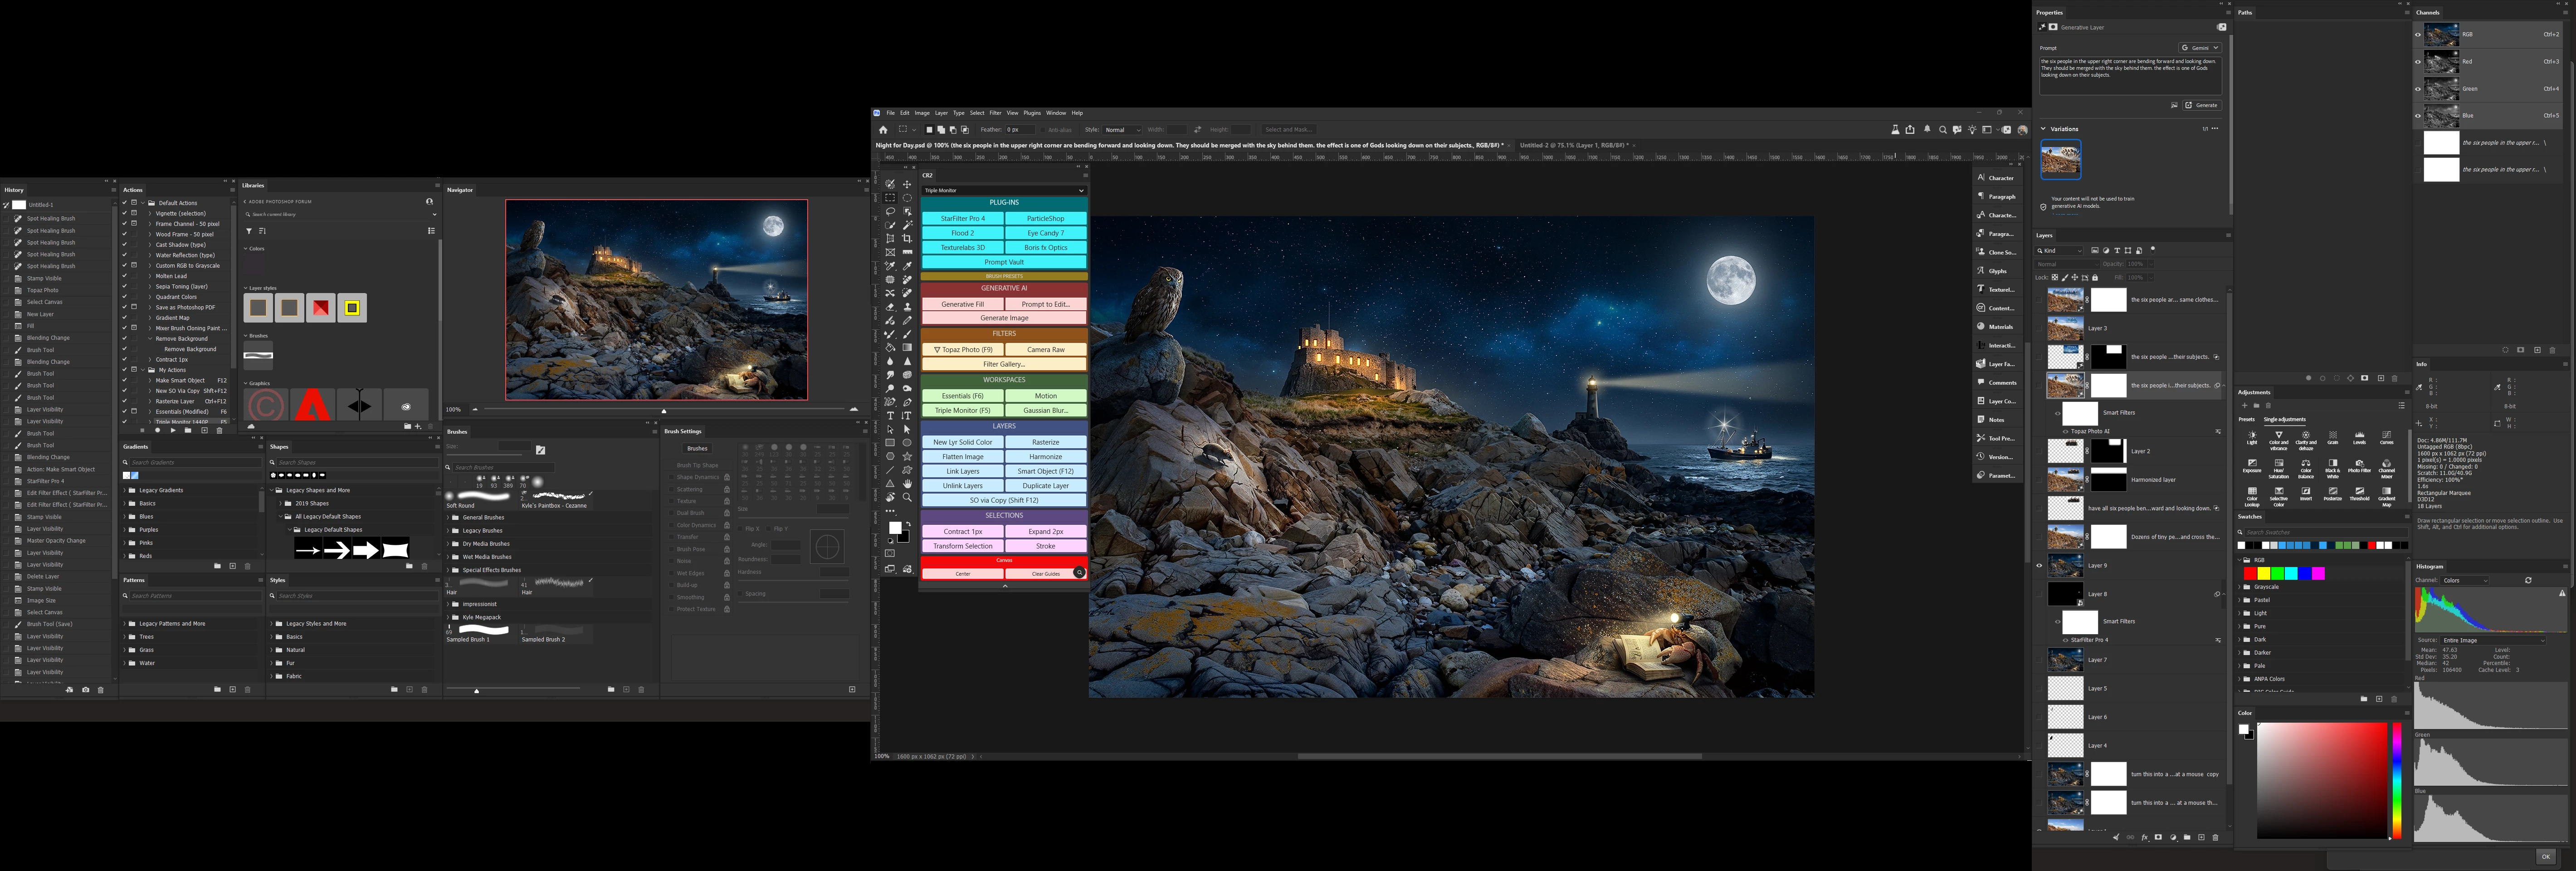Click the StarFilter Pro 4 button

962,218
